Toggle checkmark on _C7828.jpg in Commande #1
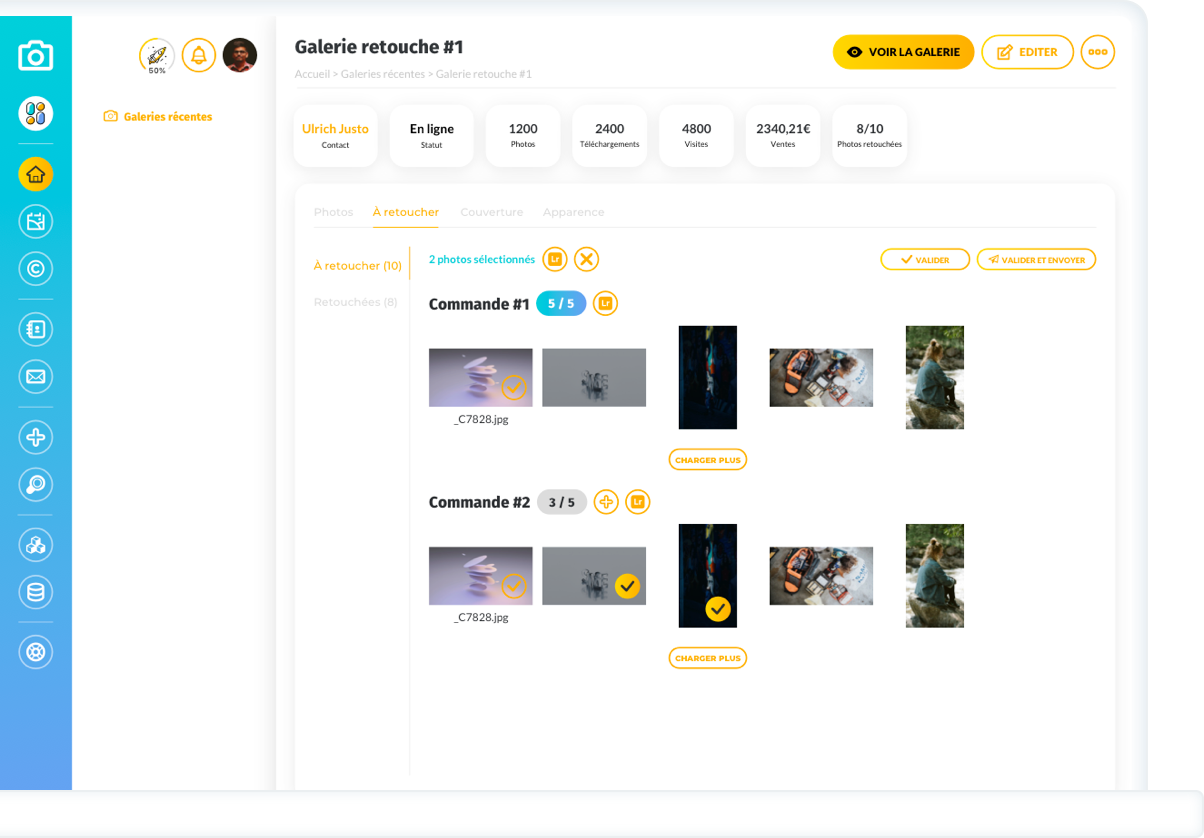This screenshot has height=838, width=1204. pos(514,387)
